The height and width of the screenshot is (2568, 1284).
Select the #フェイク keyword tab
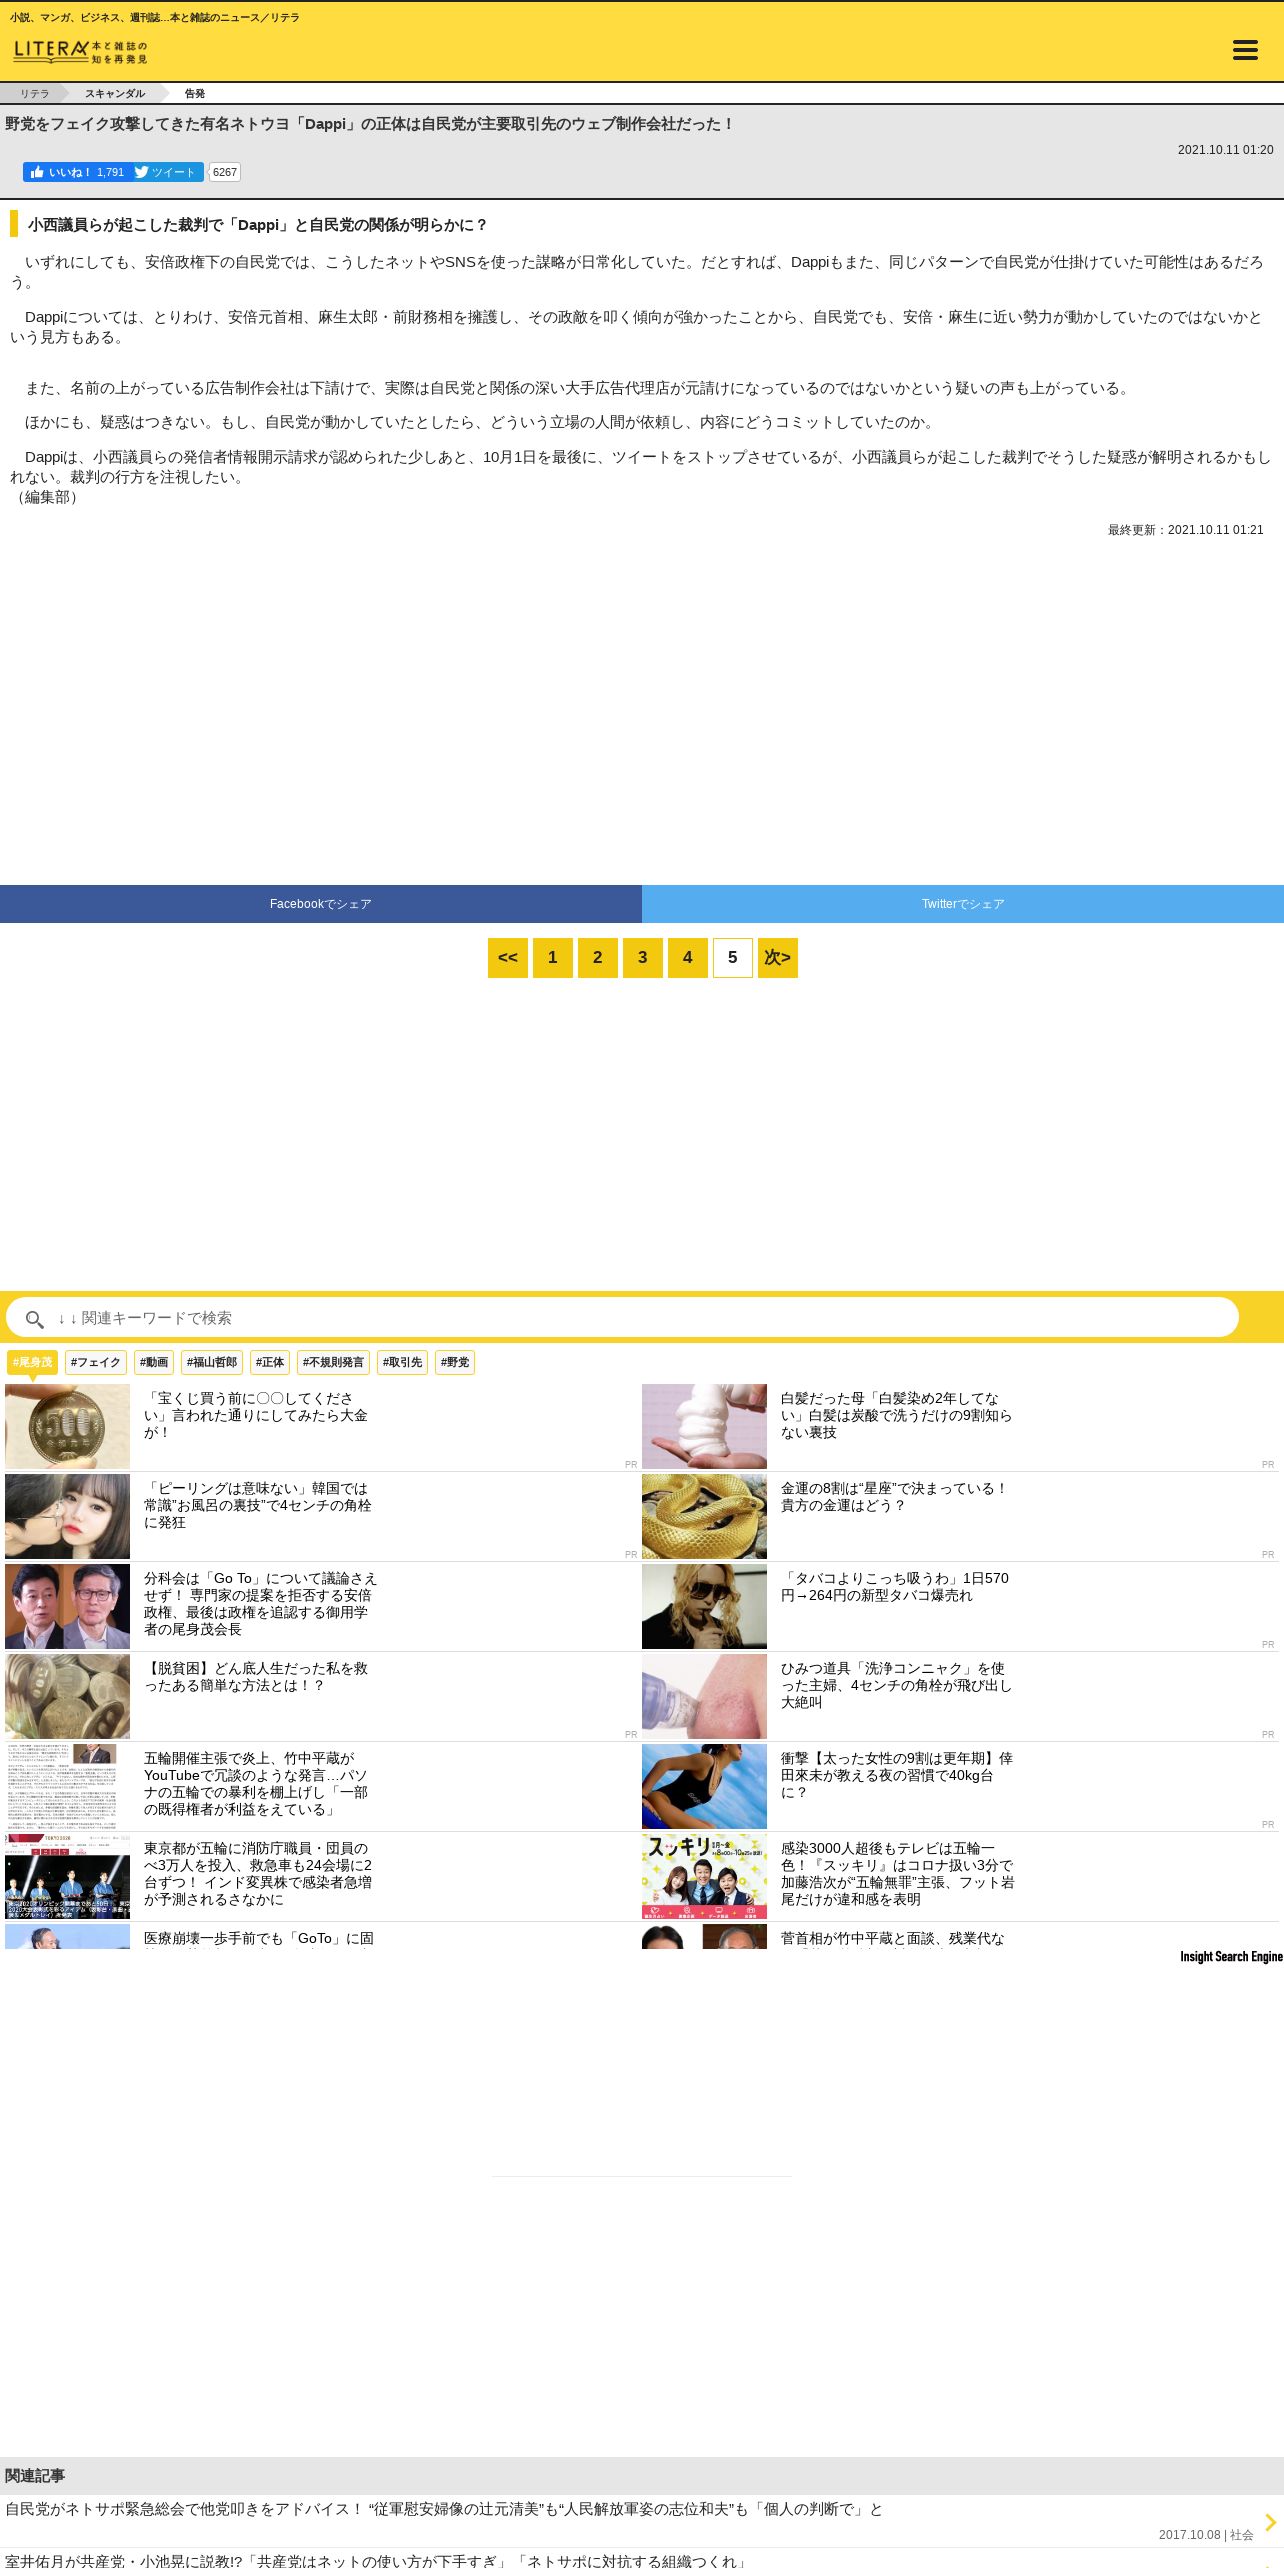pyautogui.click(x=96, y=1362)
